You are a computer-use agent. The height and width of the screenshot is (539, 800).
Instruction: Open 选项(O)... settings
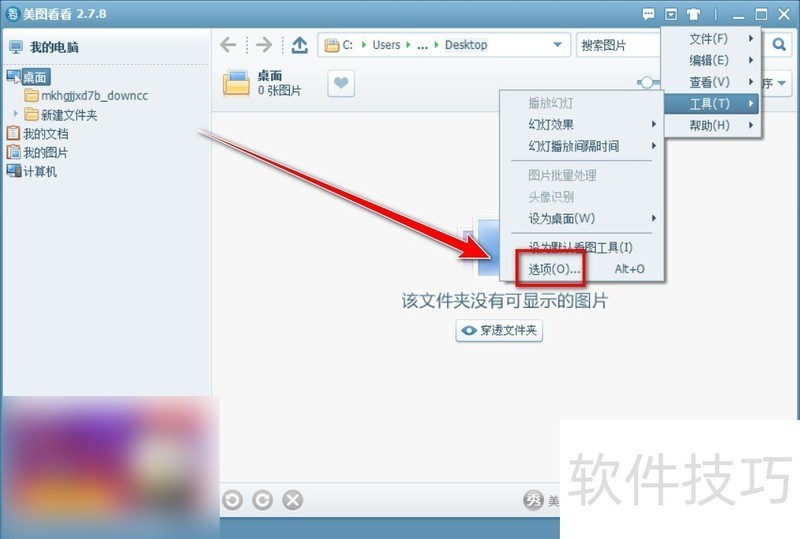[582, 269]
